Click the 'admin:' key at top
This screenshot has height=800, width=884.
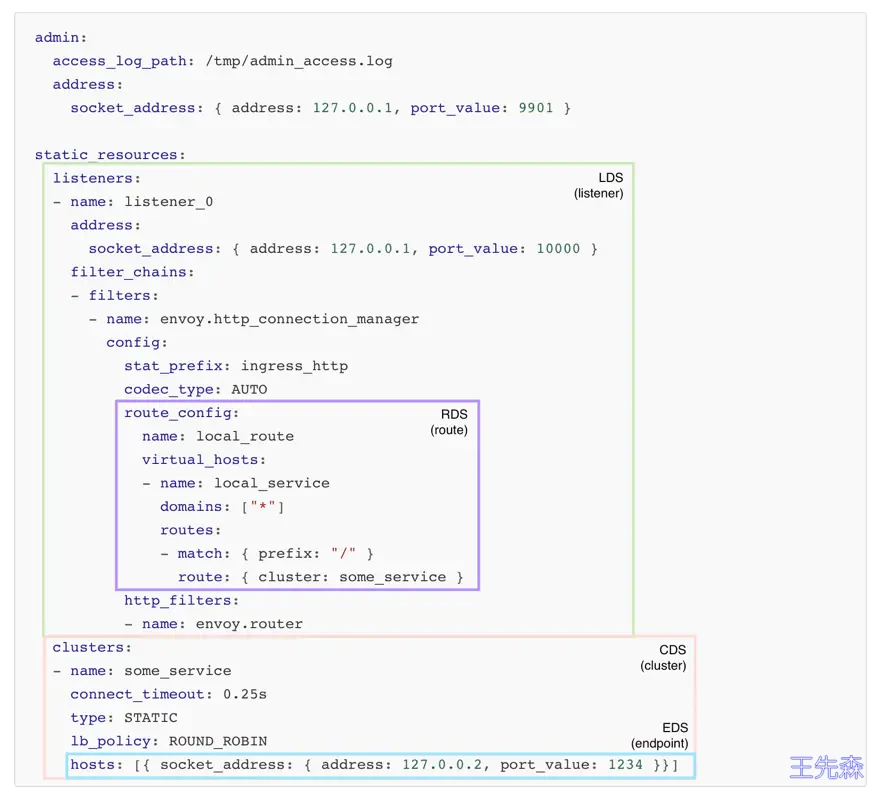[61, 38]
